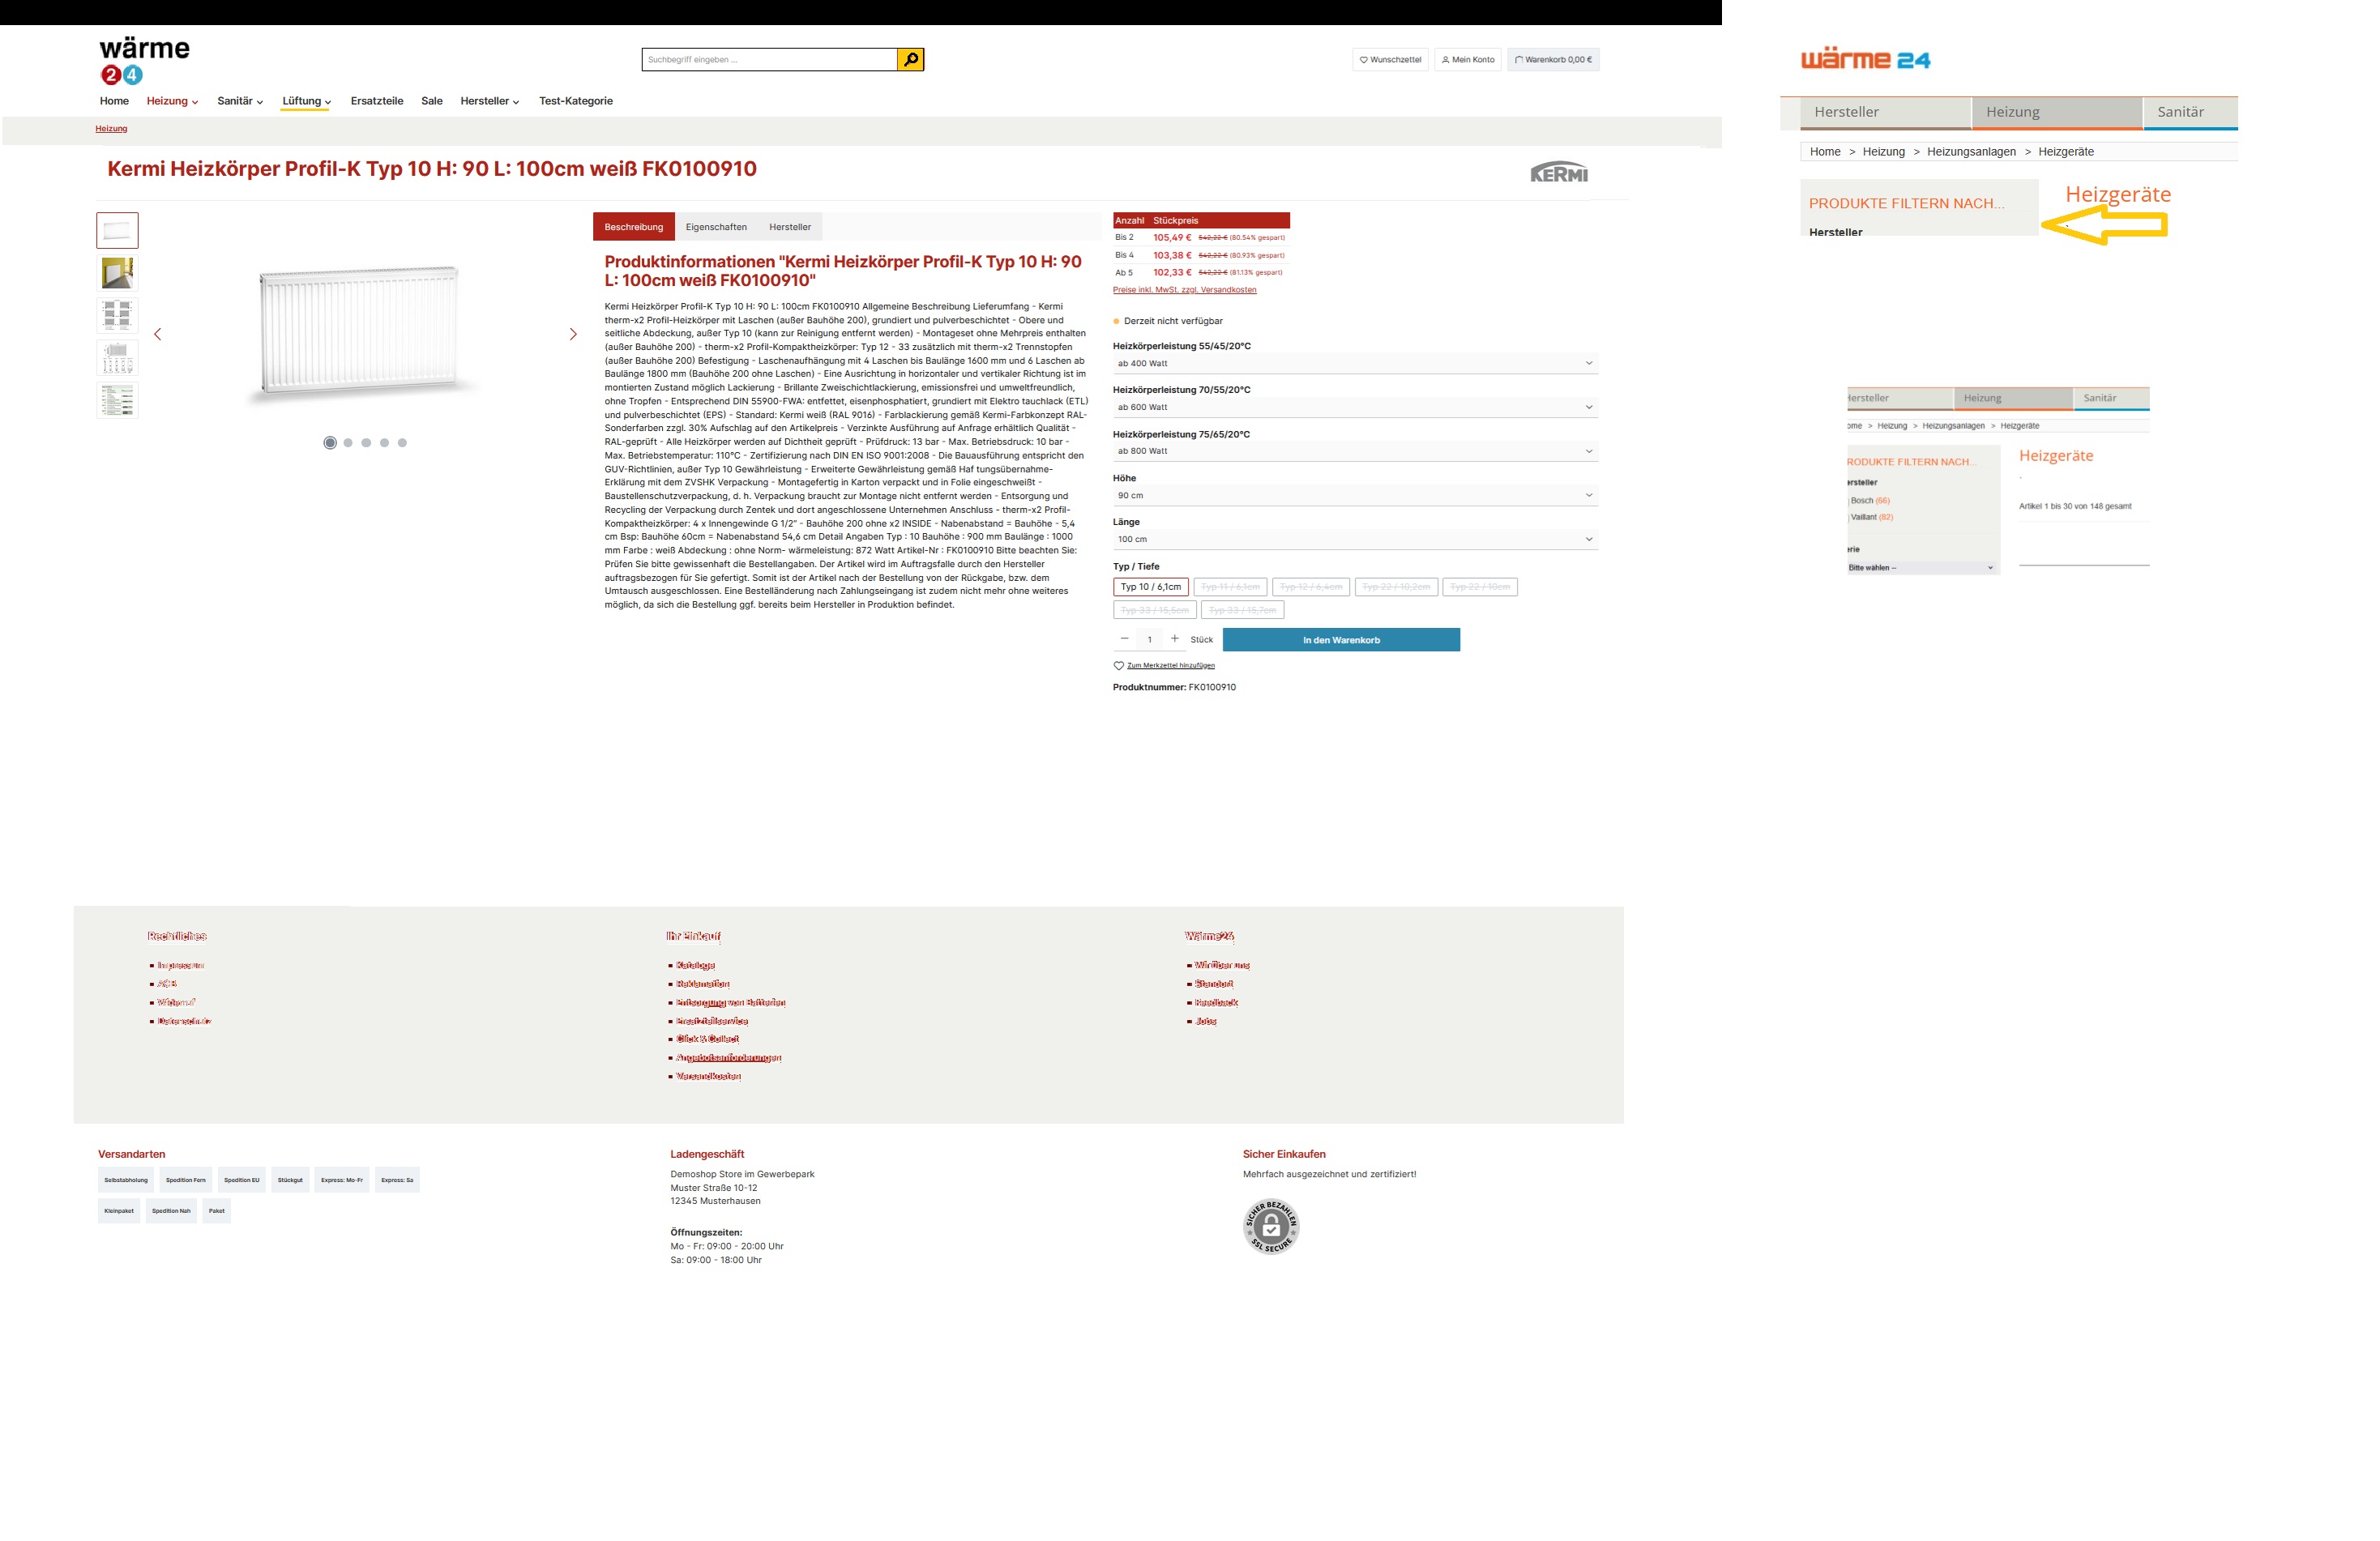Viewport: 2380px width, 1541px height.
Task: Select variant Typ 12 / 6,4cm
Action: click(x=1311, y=587)
